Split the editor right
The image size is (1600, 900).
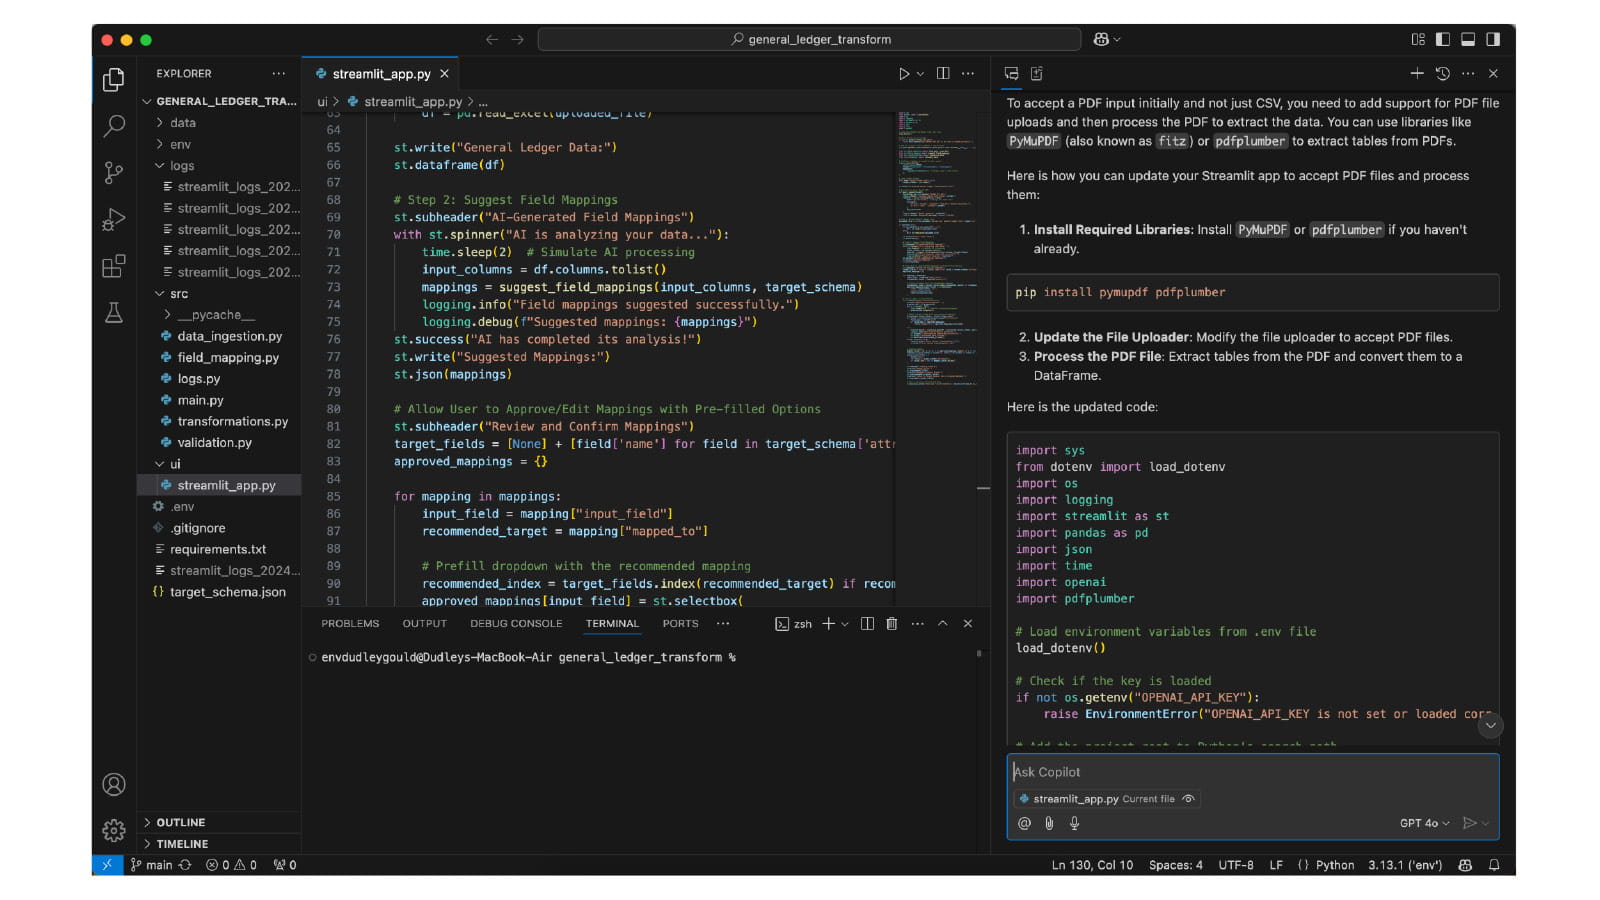[943, 74]
